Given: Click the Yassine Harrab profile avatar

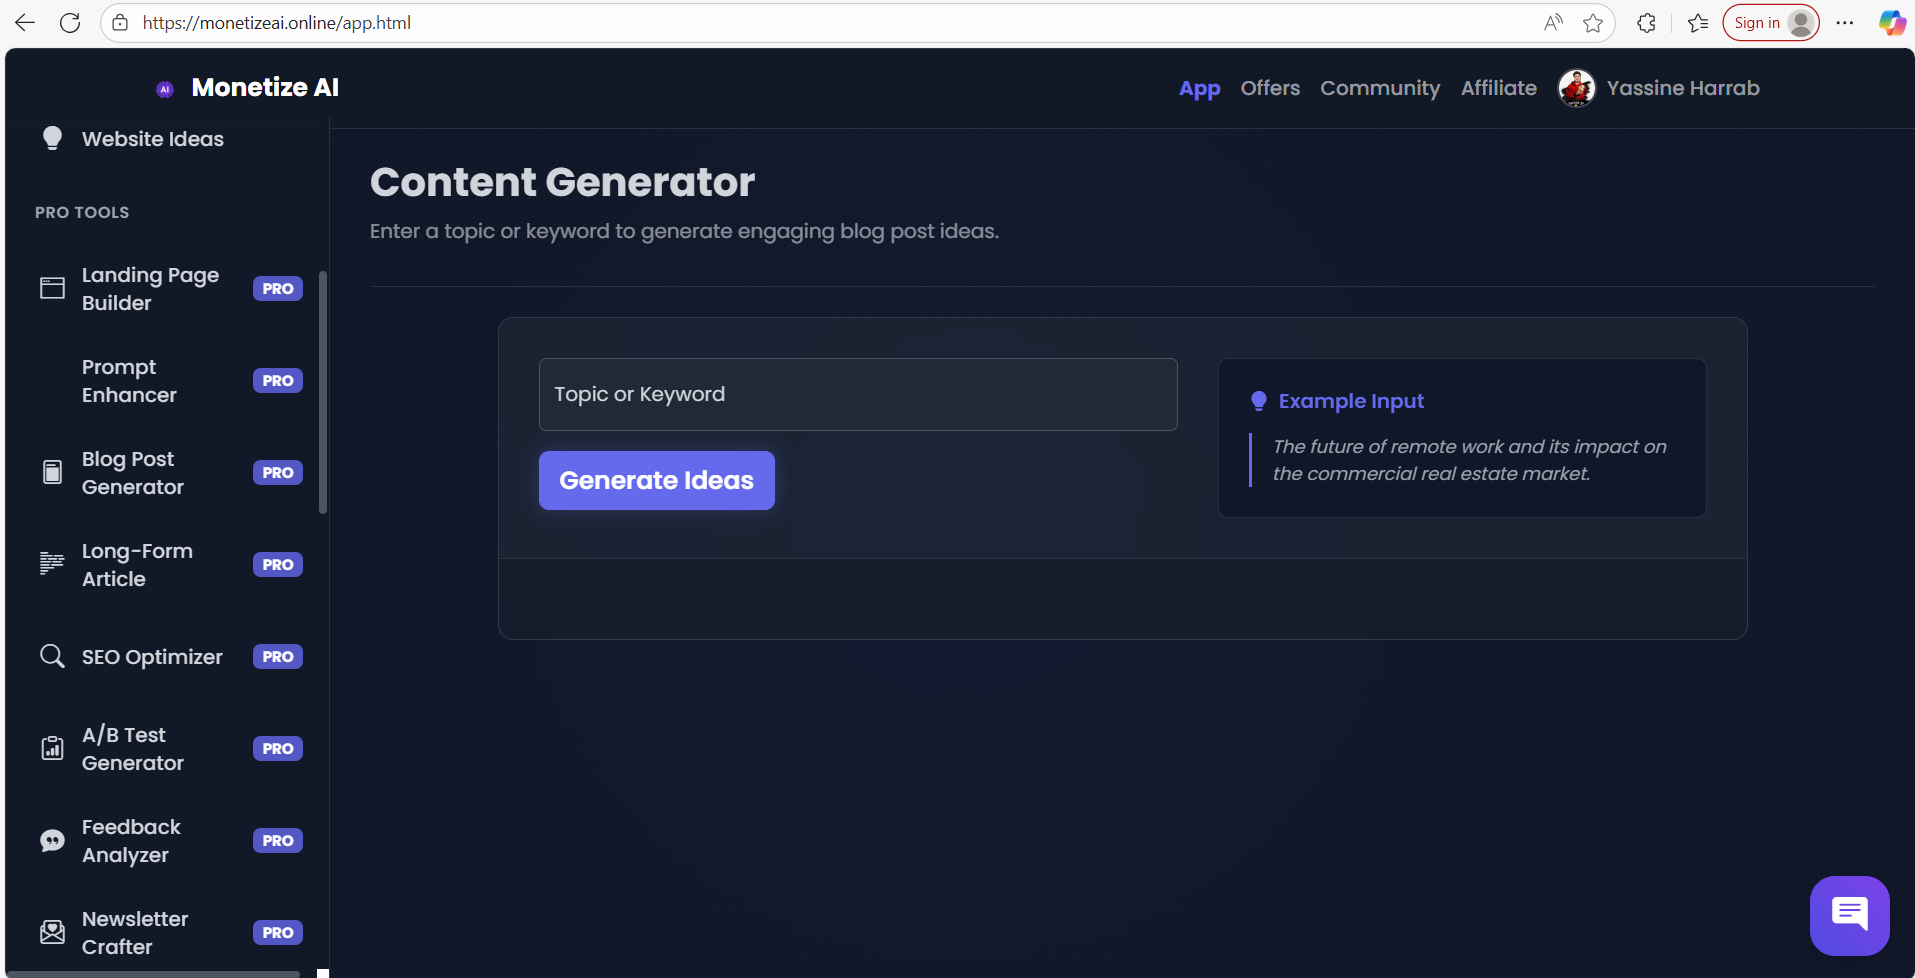Looking at the screenshot, I should (x=1577, y=88).
